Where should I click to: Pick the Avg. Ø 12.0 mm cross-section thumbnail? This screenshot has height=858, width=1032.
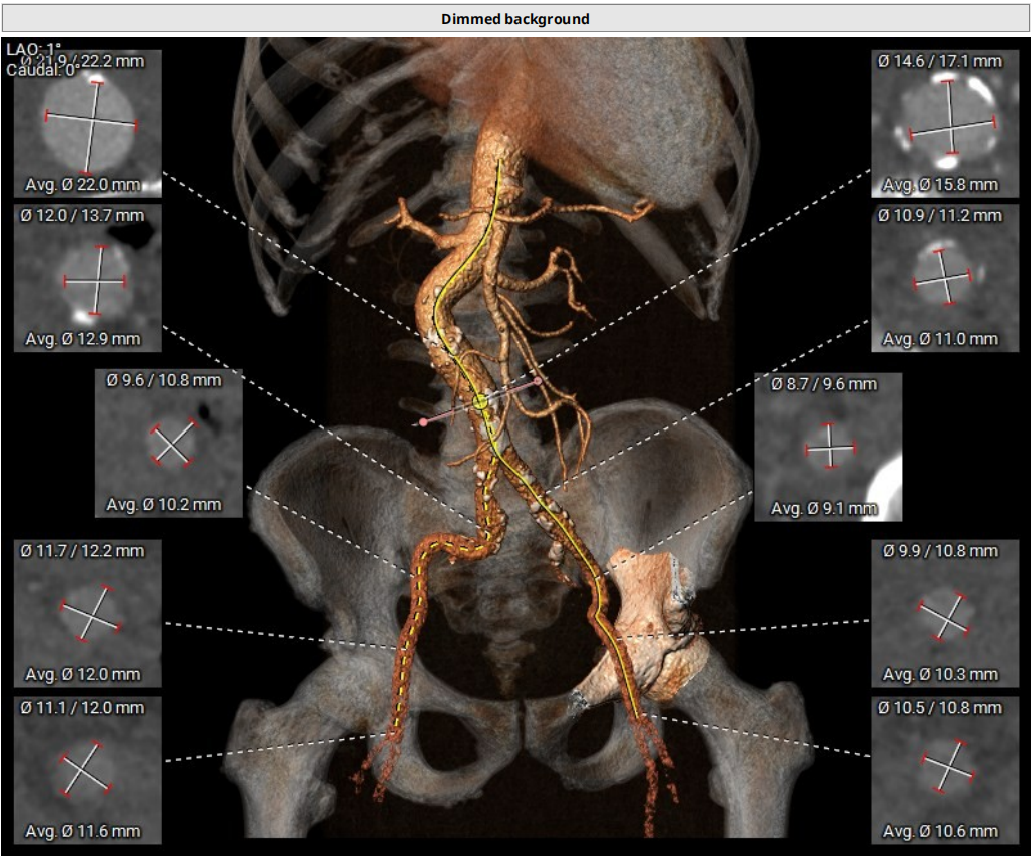89,614
